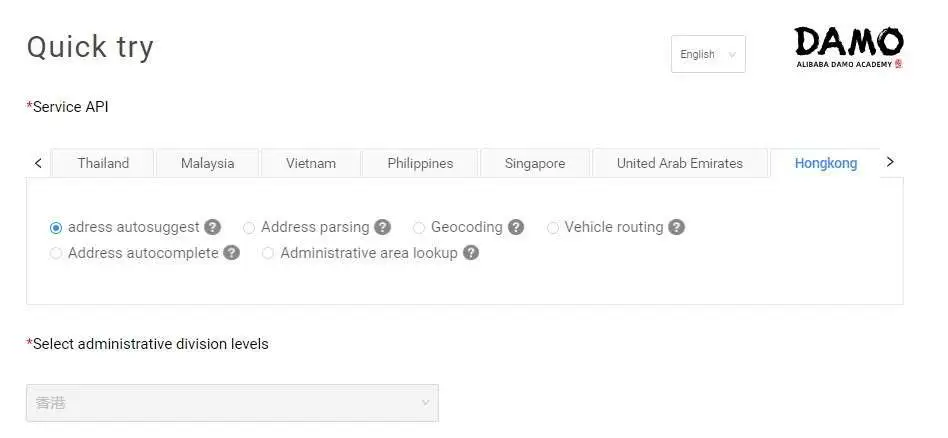Viewport: 948px width, 438px height.
Task: Show help for Address autocomplete
Action: click(232, 253)
